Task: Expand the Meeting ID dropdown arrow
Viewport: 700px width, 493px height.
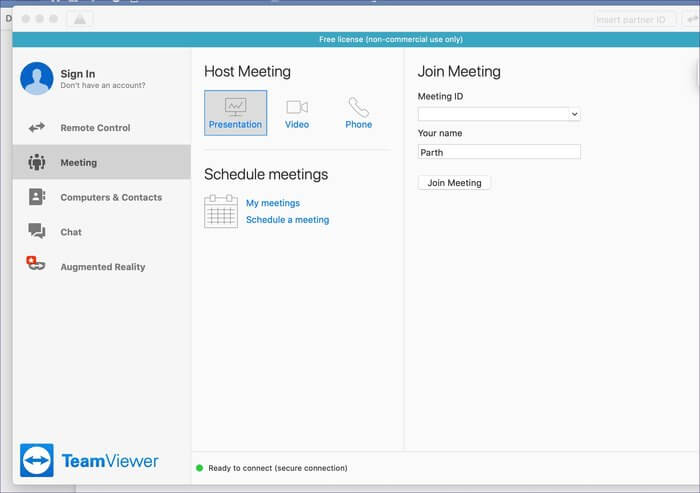Action: [575, 114]
